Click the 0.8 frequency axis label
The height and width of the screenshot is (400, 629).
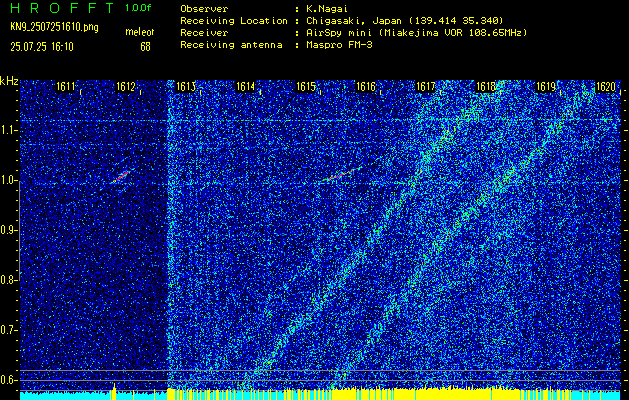[7, 280]
